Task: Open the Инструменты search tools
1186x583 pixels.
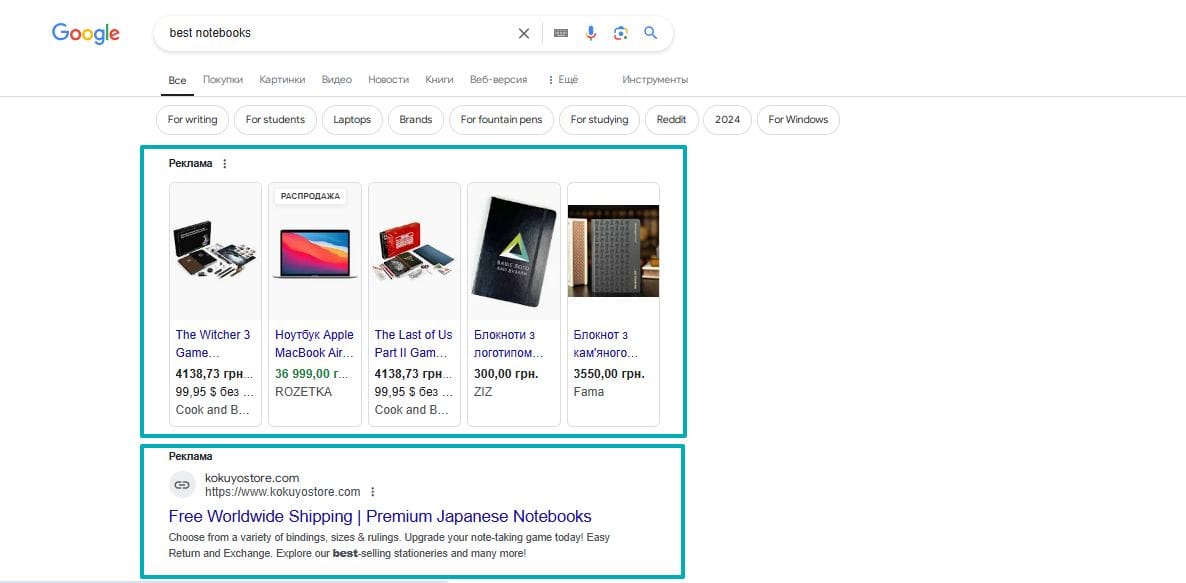Action: point(655,79)
